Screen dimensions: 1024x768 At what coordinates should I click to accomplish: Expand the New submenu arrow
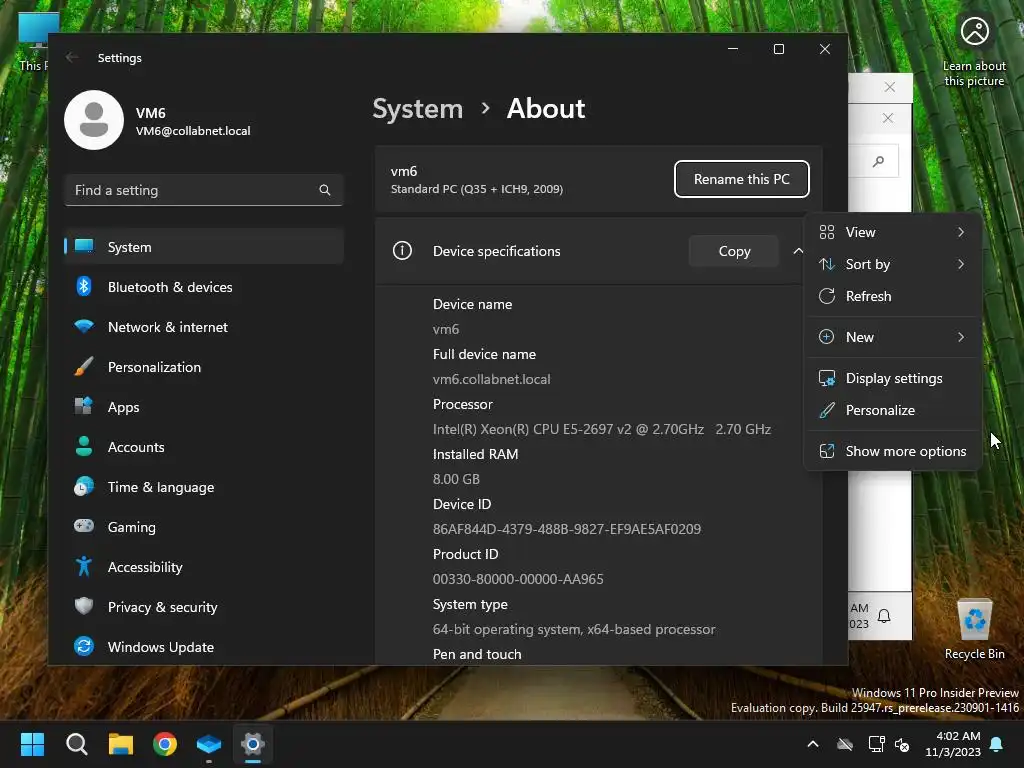click(x=961, y=337)
